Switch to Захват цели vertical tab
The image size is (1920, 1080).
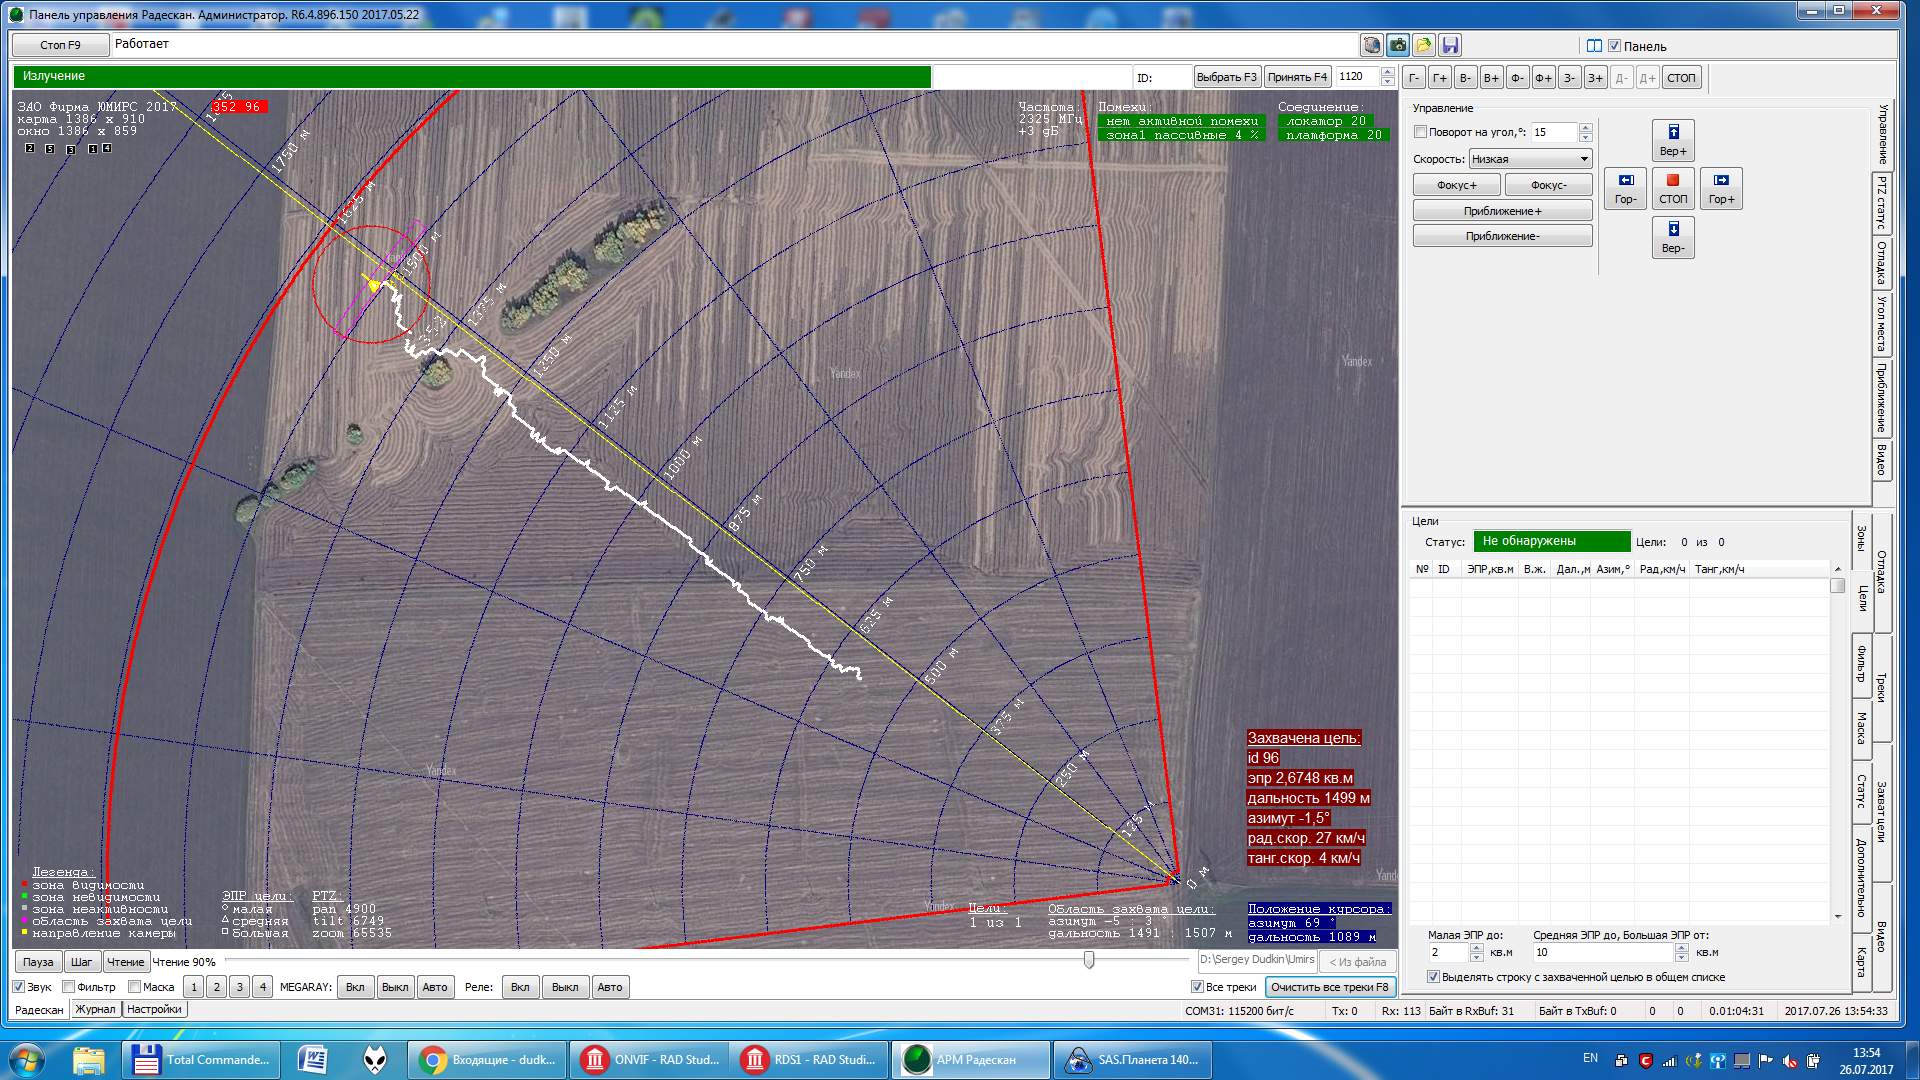(1881, 811)
